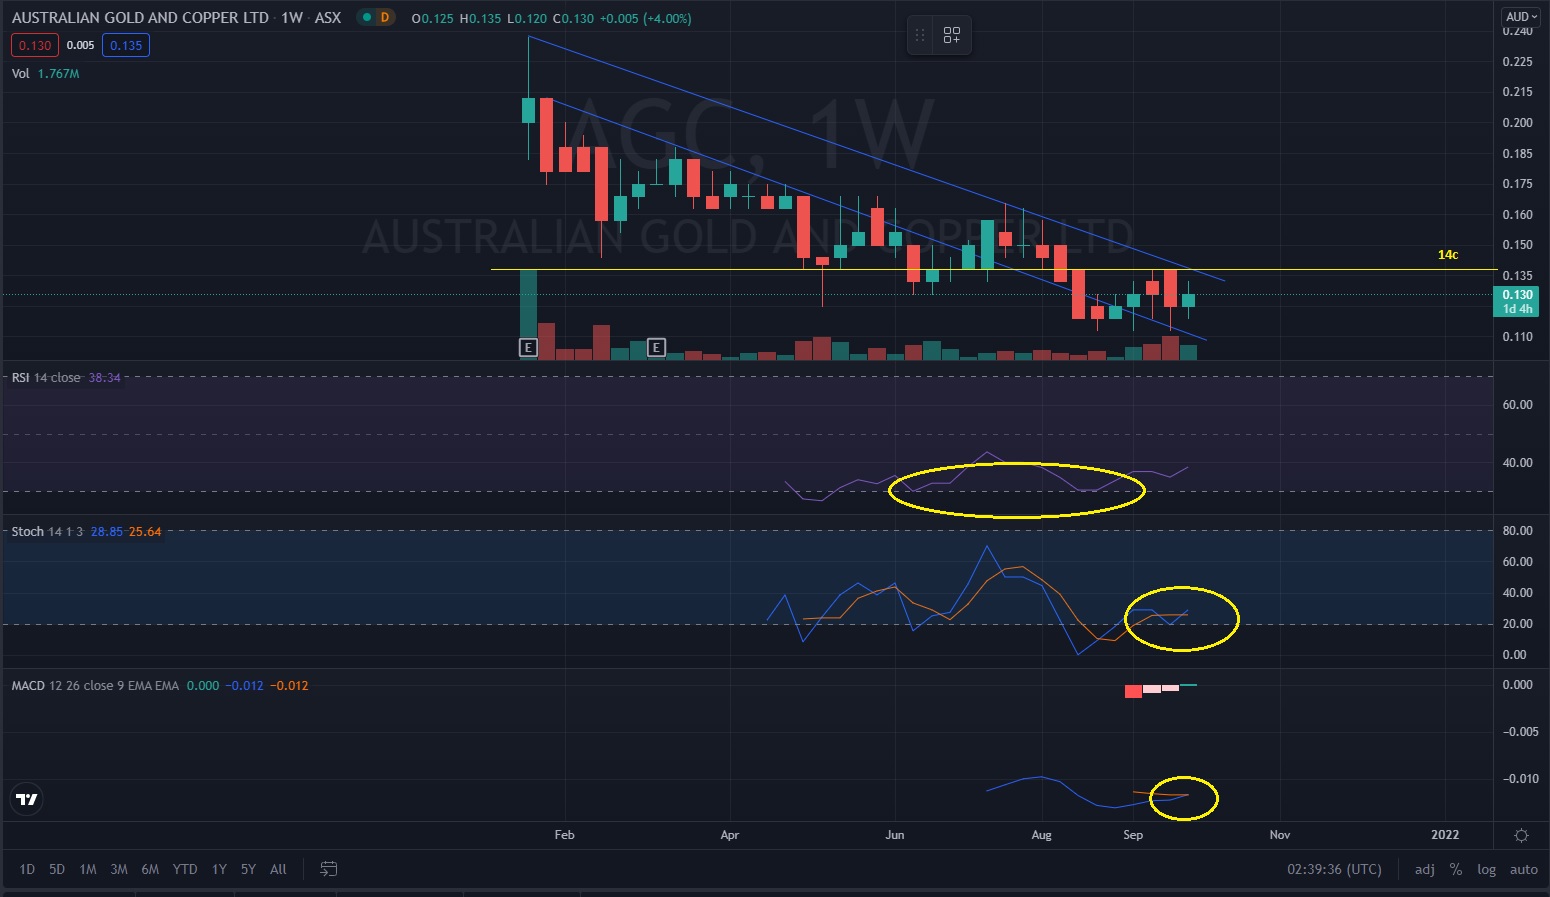Select the YTD time range
Viewport: 1550px width, 897px height.
pyautogui.click(x=185, y=869)
